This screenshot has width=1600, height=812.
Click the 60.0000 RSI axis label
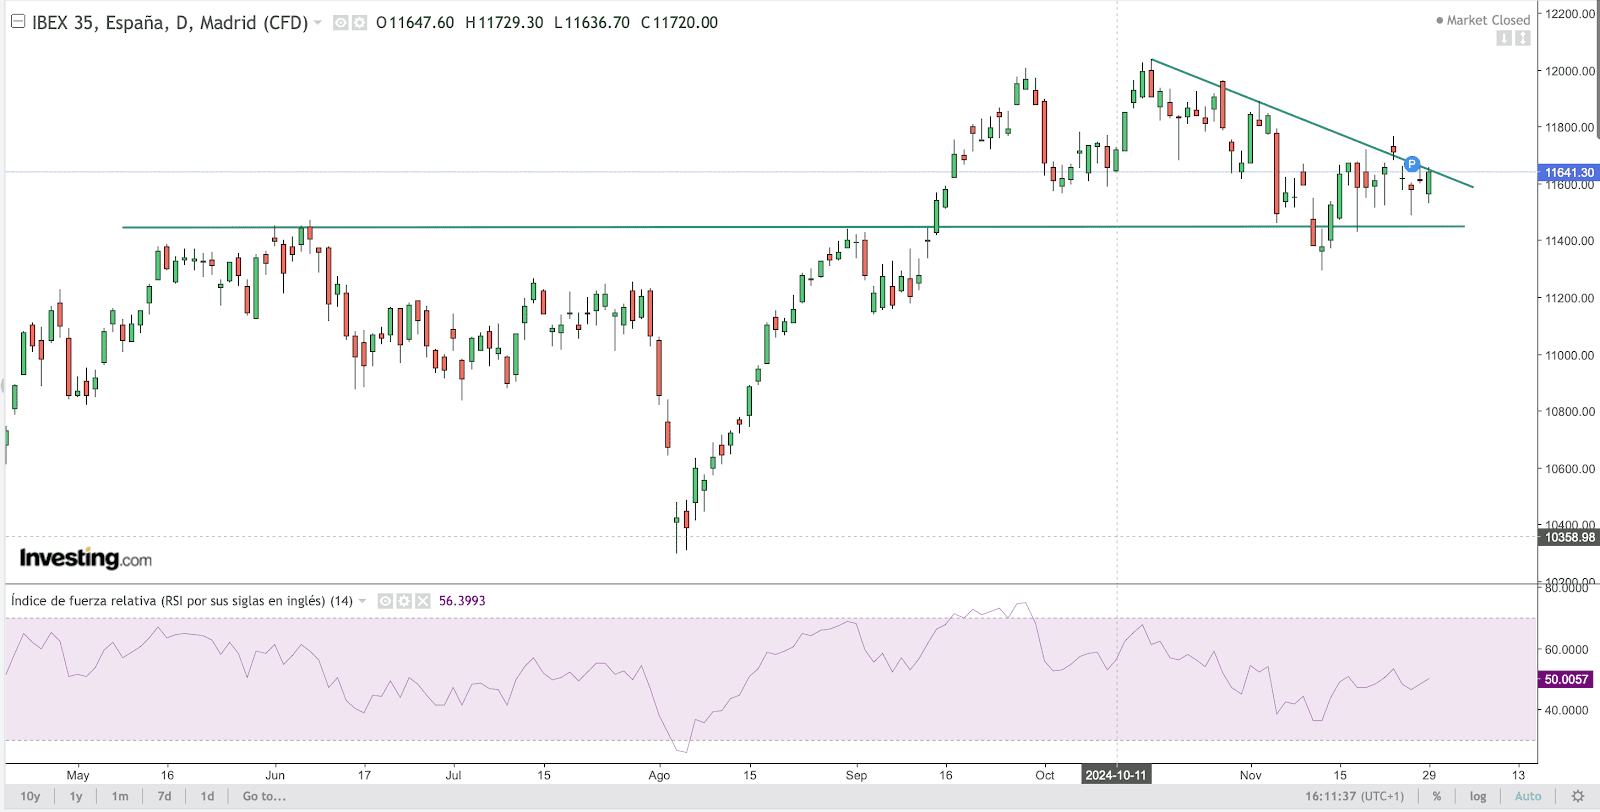pos(1567,649)
